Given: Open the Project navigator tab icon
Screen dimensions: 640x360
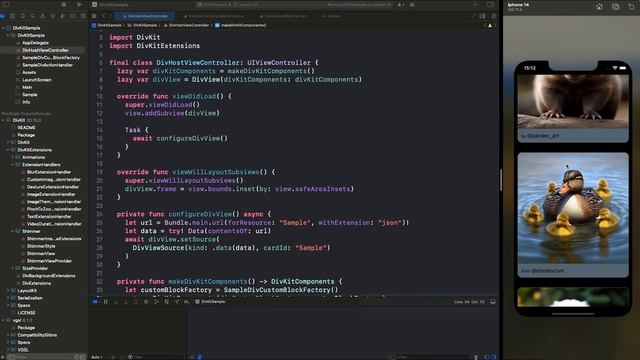Looking at the screenshot, I should pos(2,16).
